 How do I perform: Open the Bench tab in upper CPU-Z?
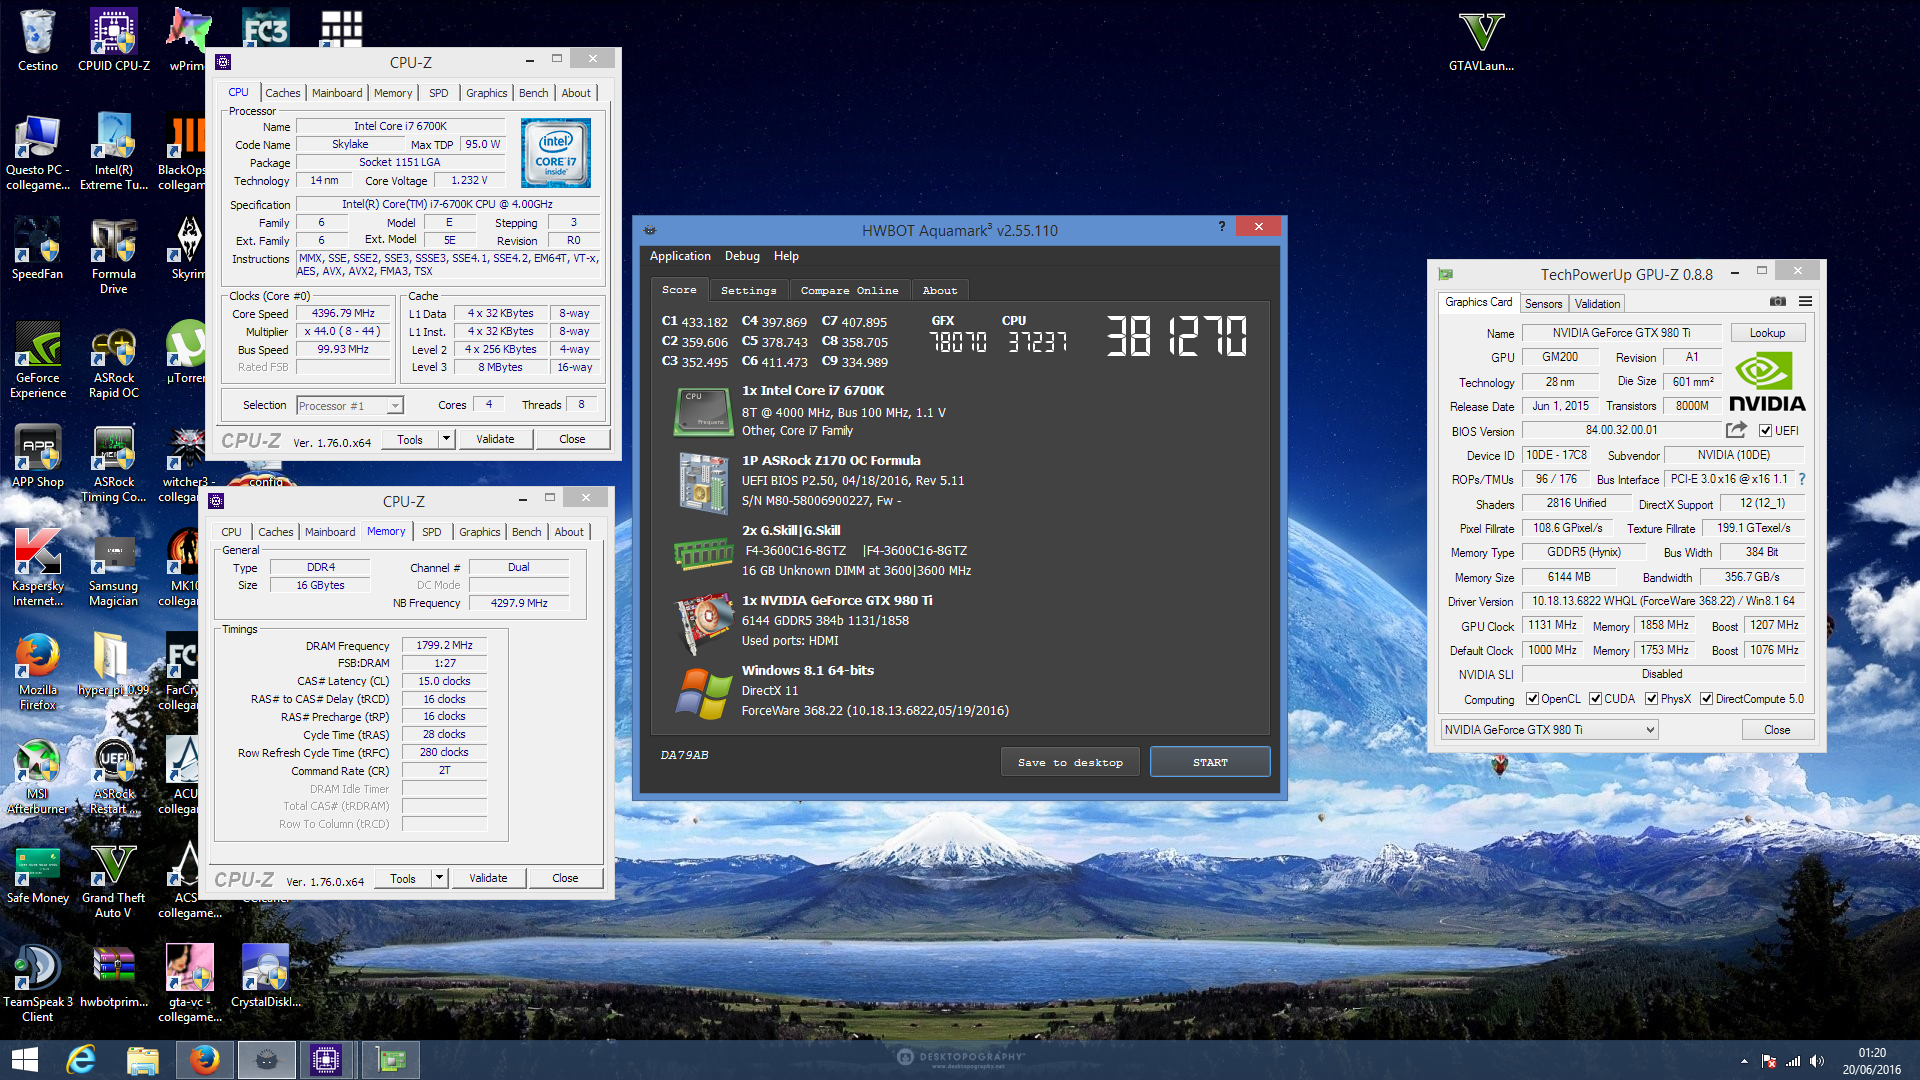click(x=533, y=93)
